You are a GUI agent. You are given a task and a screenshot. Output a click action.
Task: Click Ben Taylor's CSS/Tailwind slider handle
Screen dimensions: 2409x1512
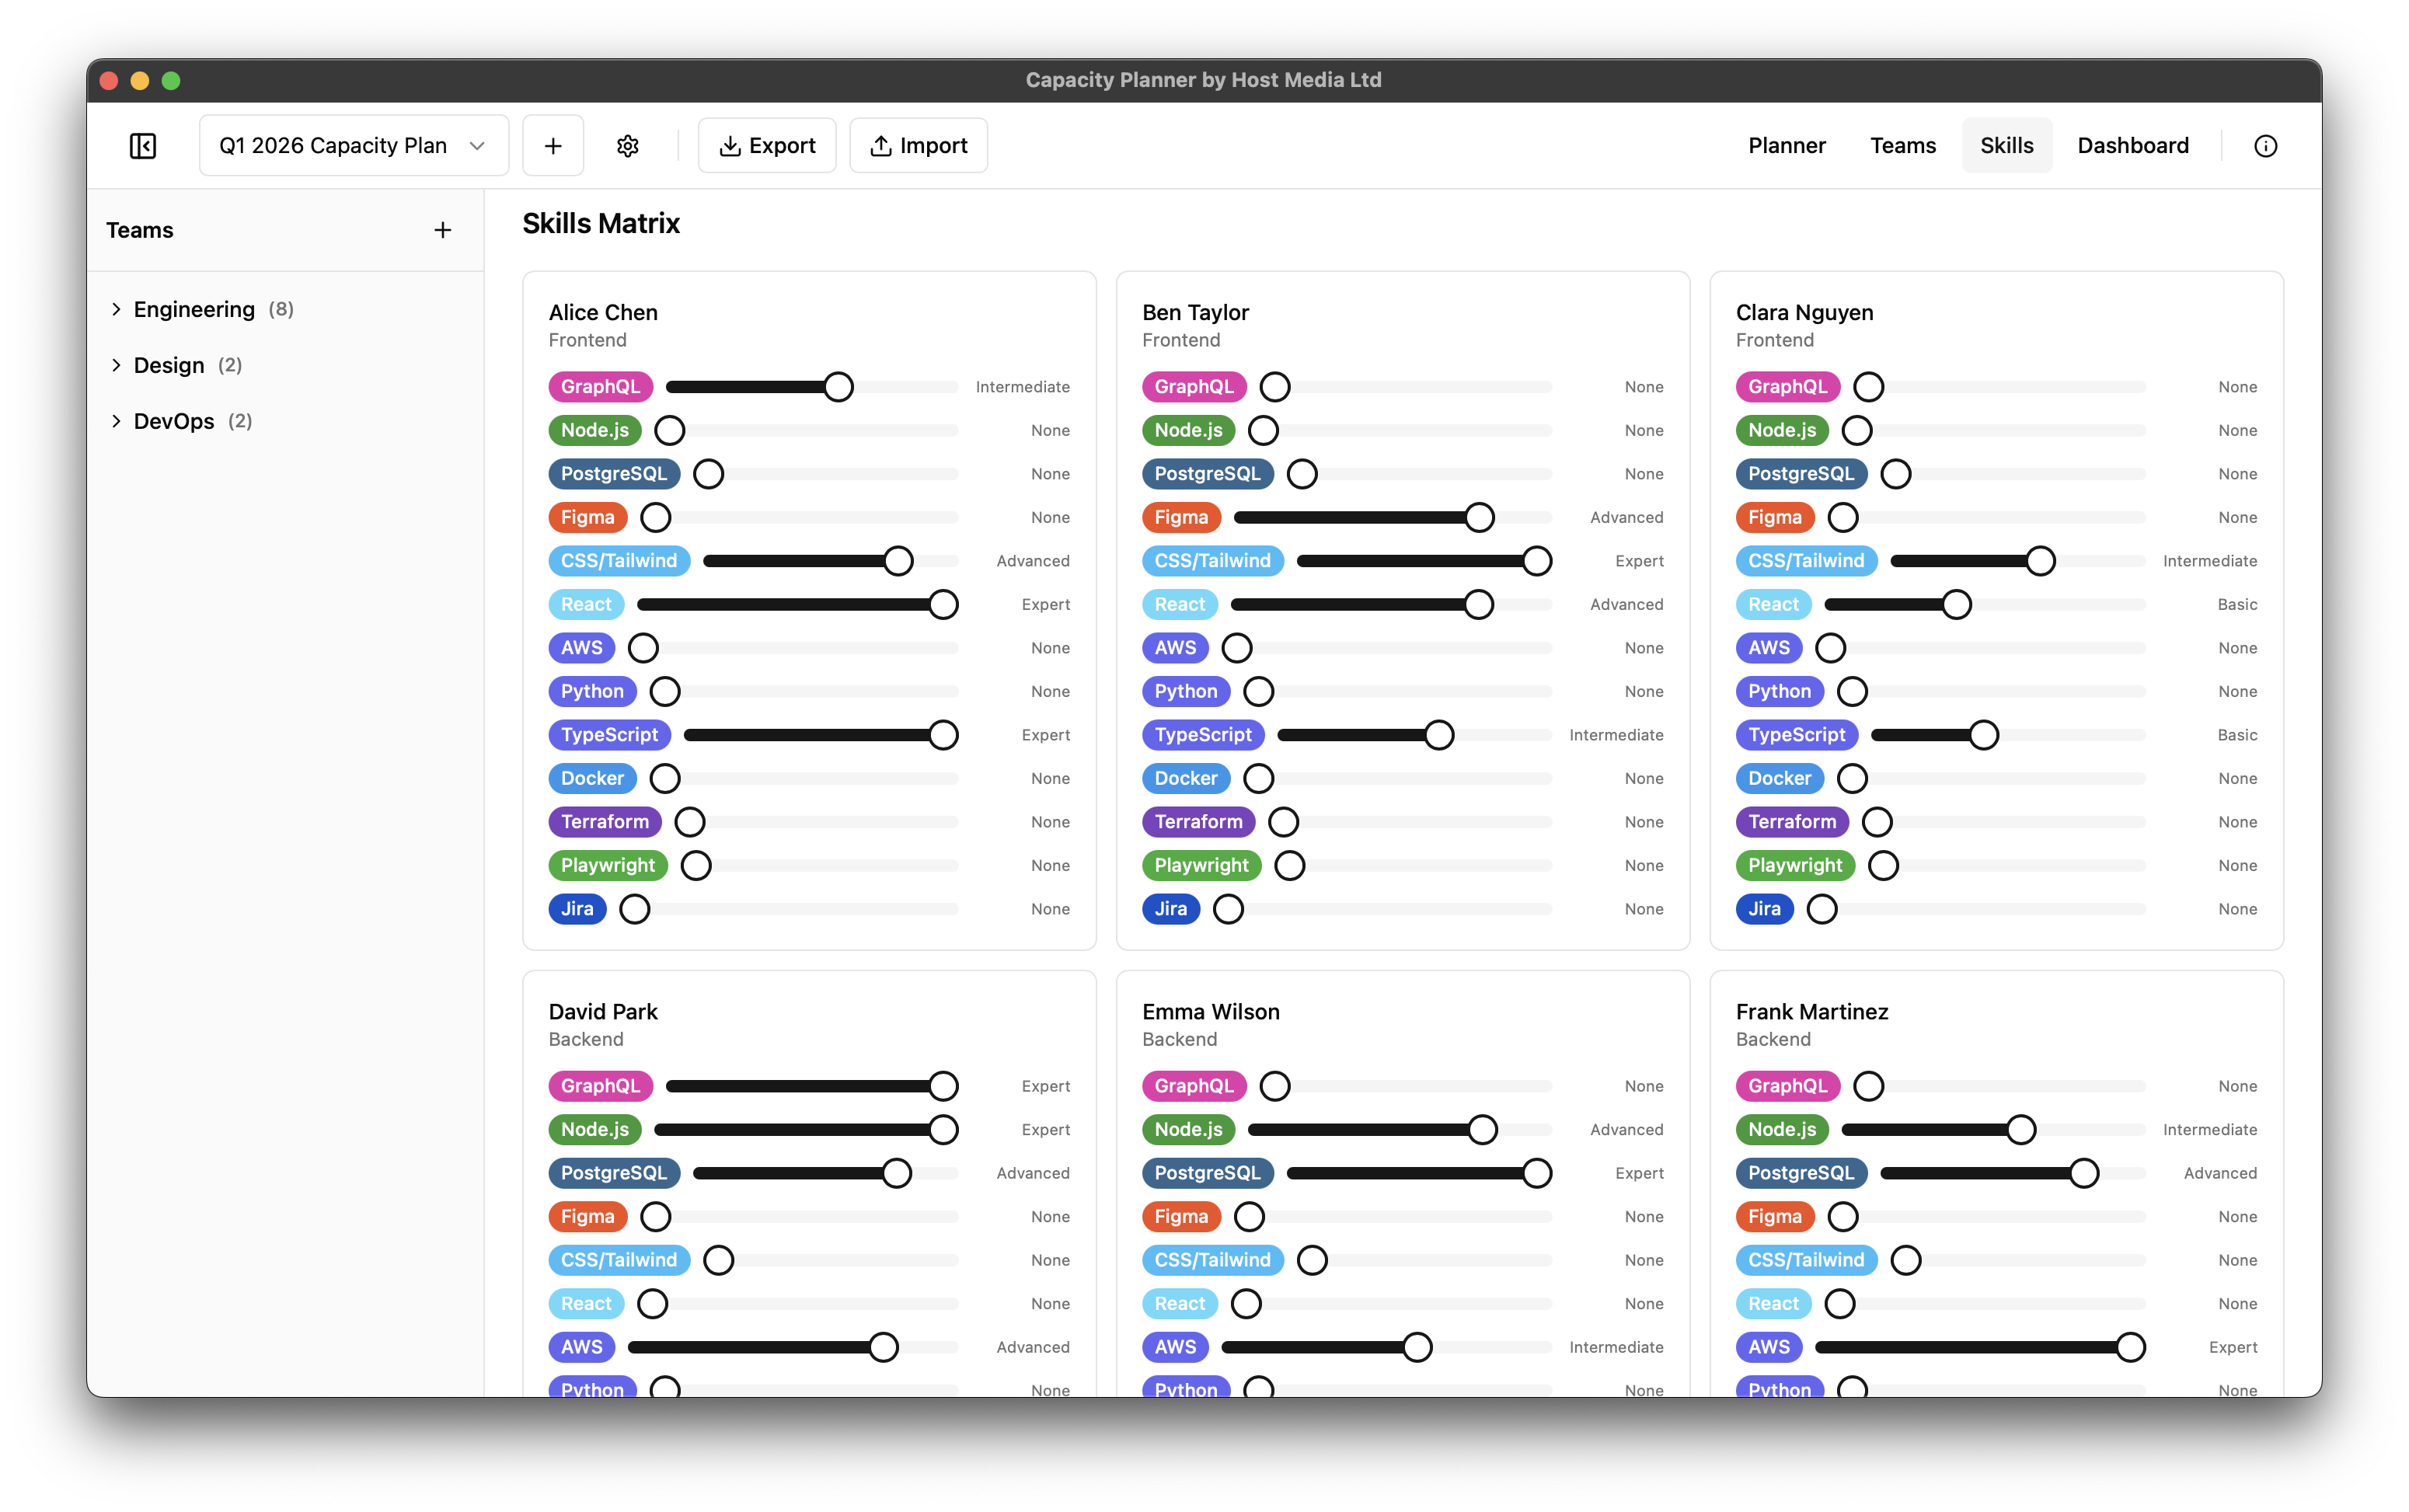(x=1537, y=561)
